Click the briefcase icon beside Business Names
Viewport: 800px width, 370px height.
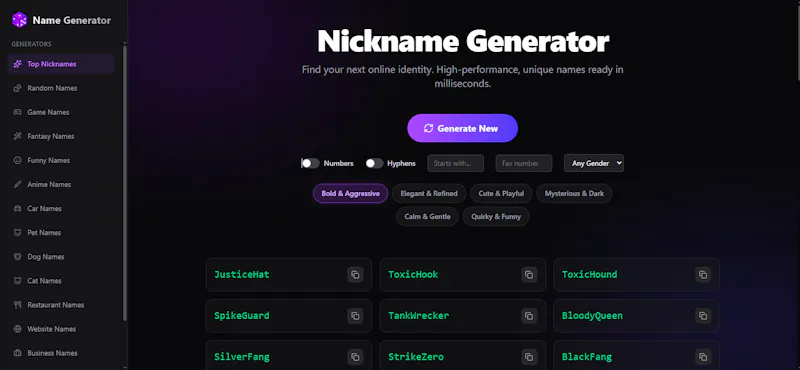coord(17,353)
